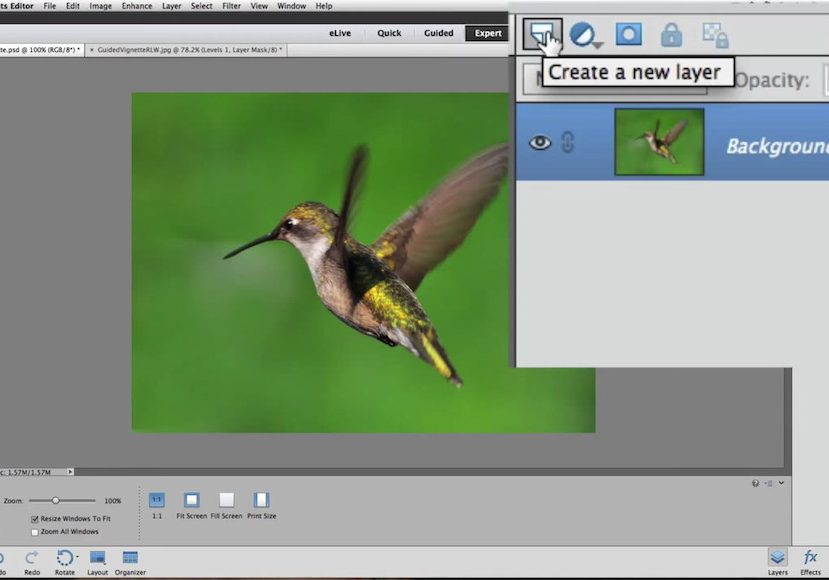Open the Image menu
The height and width of the screenshot is (580, 829).
click(x=100, y=6)
